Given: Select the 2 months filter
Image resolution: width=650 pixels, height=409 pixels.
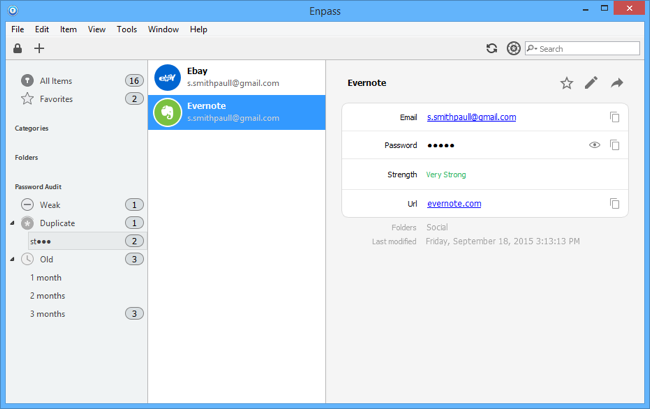Looking at the screenshot, I should click(47, 296).
